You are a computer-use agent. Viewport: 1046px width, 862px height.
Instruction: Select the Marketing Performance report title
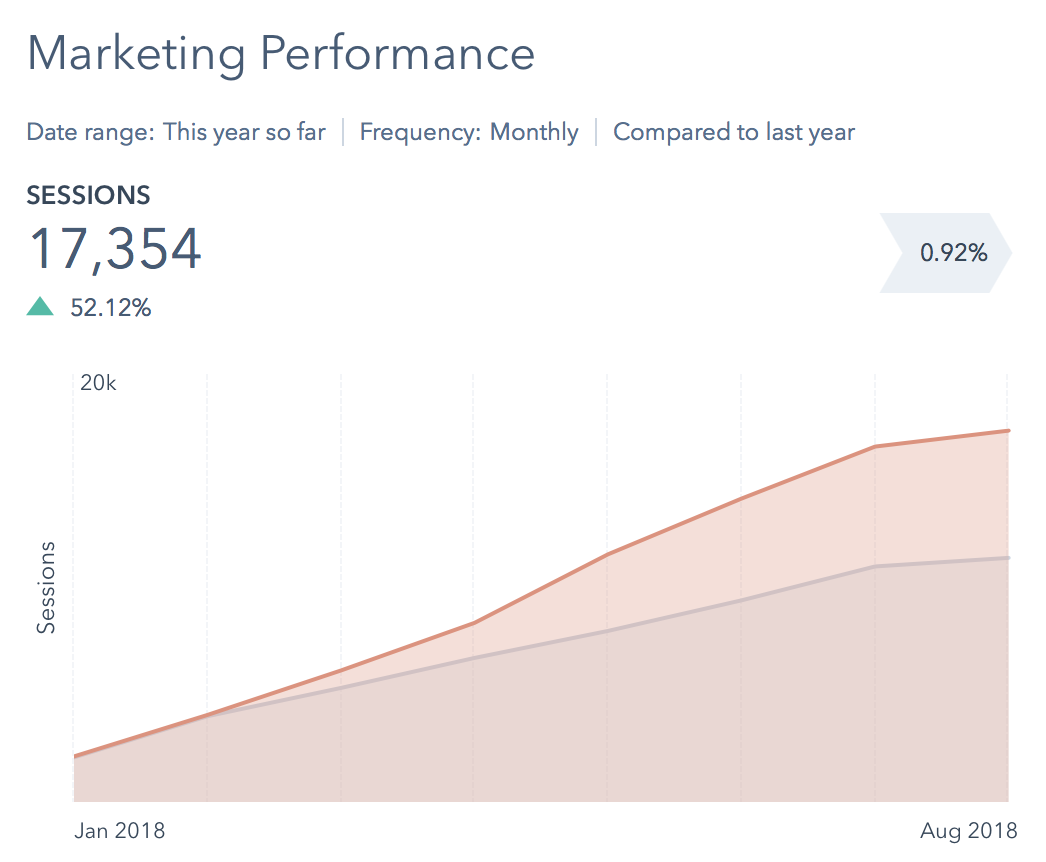coord(281,54)
